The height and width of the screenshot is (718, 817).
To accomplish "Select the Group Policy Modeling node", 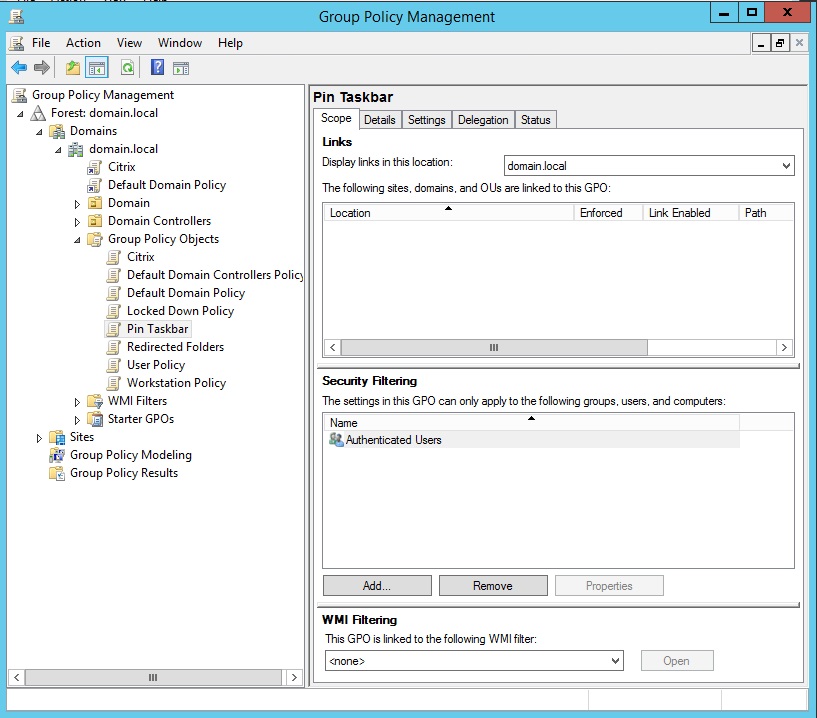I will [130, 455].
